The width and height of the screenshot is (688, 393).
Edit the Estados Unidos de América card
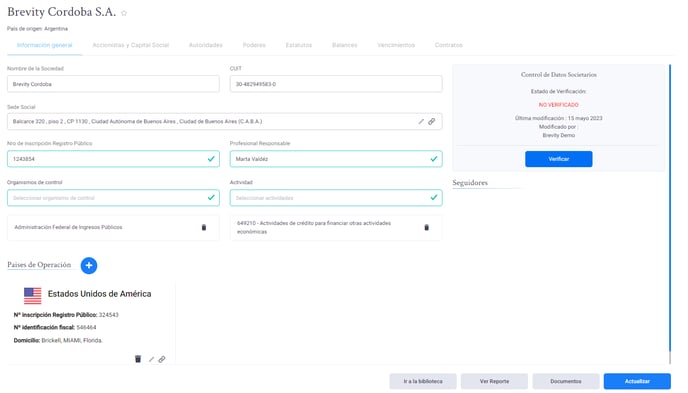click(x=151, y=359)
